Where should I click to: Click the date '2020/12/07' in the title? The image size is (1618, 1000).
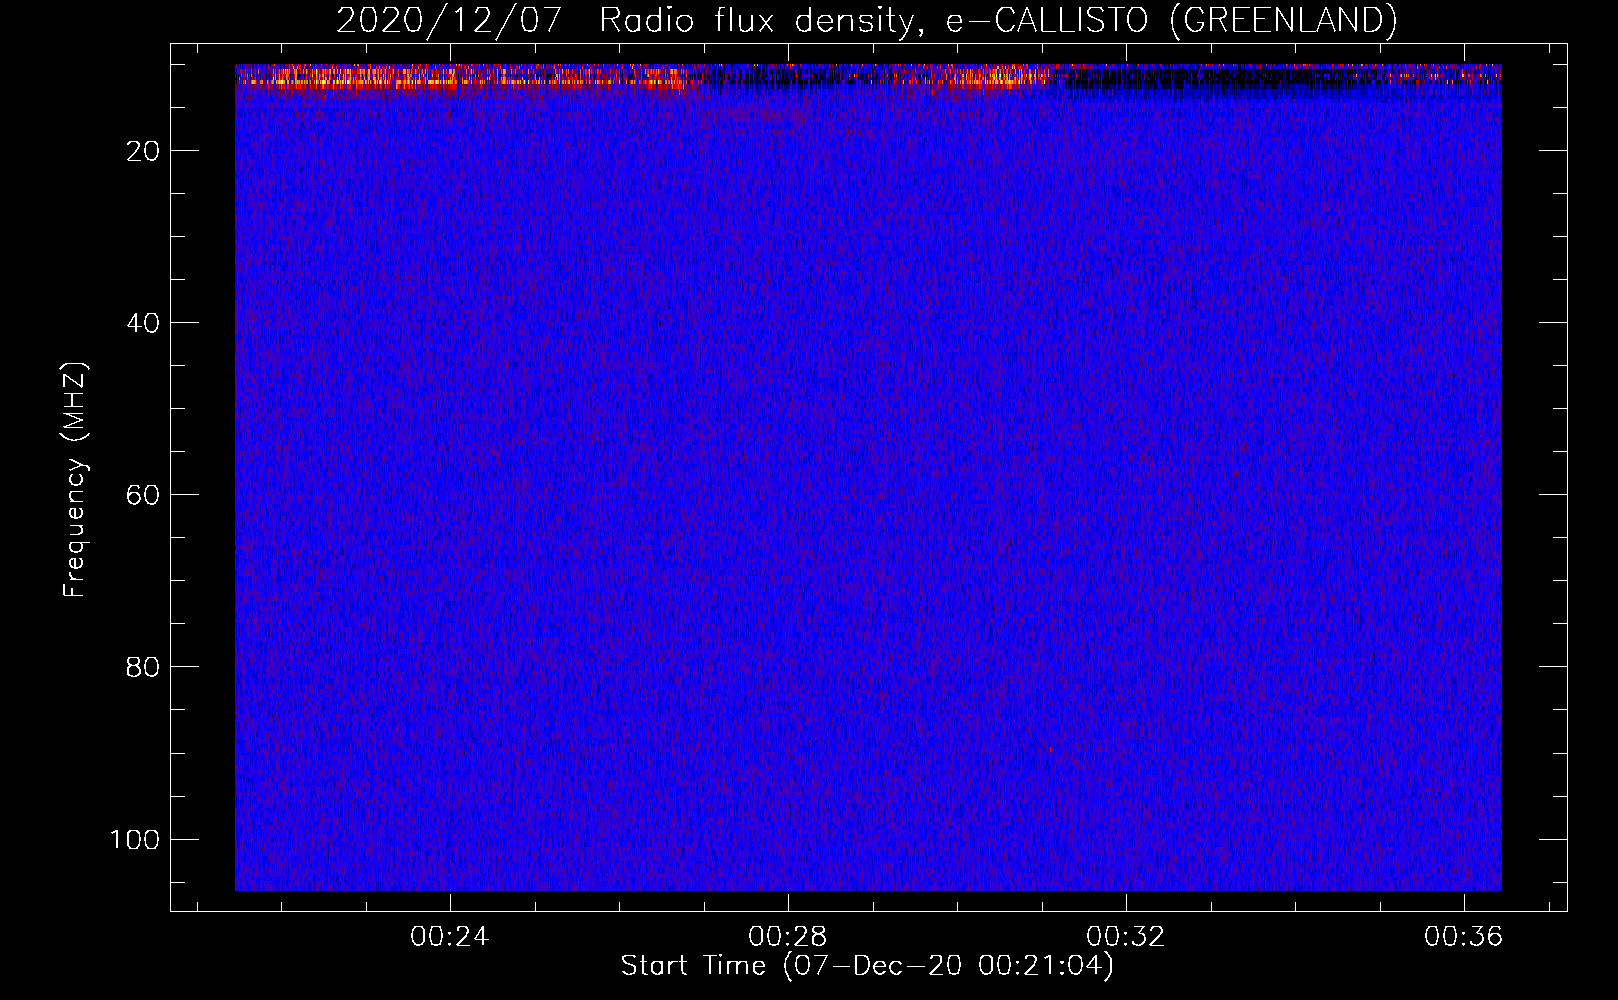(x=450, y=20)
